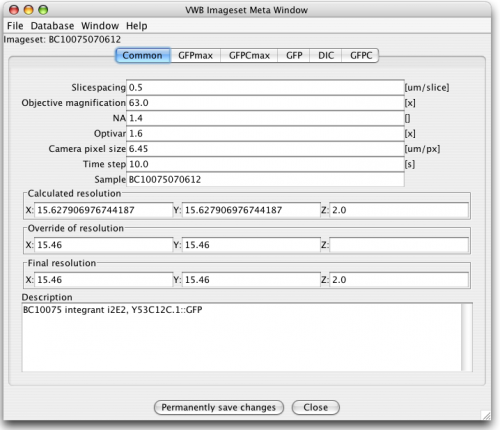Switch to the GFPCmax tab

point(249,55)
